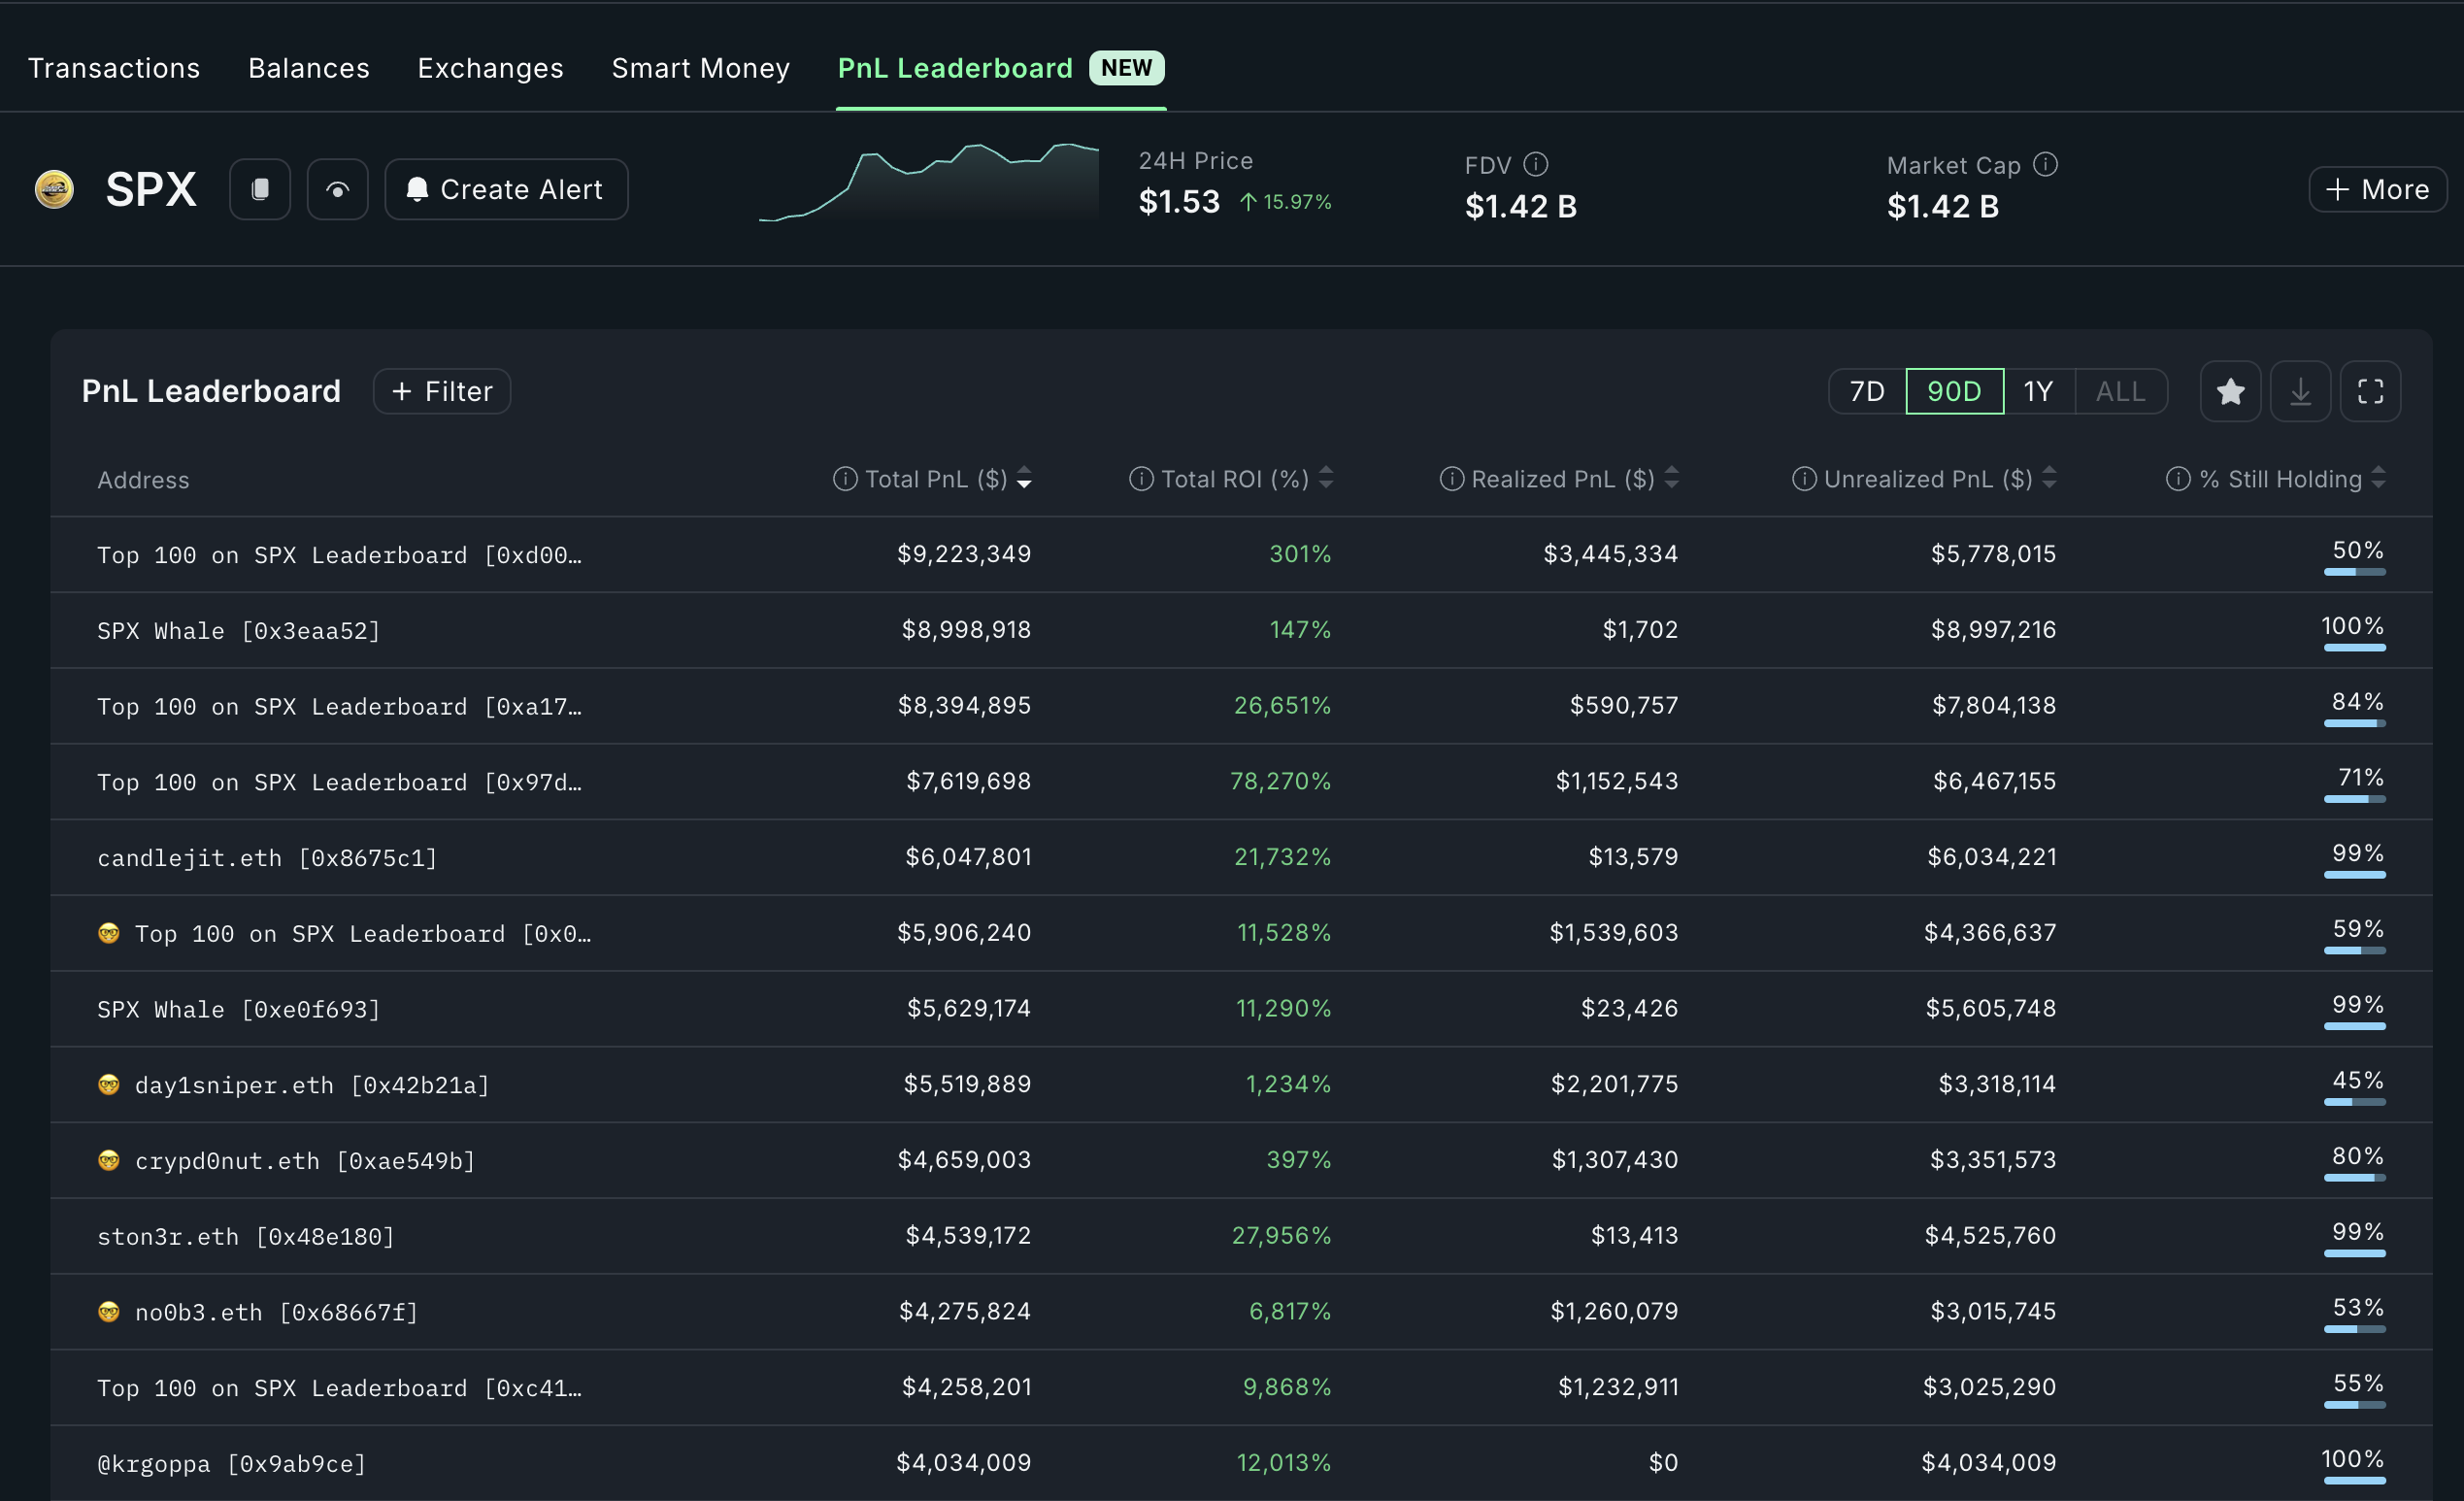Sort by the Realized PnL ($) arrows
The width and height of the screenshot is (2464, 1501).
click(1672, 479)
